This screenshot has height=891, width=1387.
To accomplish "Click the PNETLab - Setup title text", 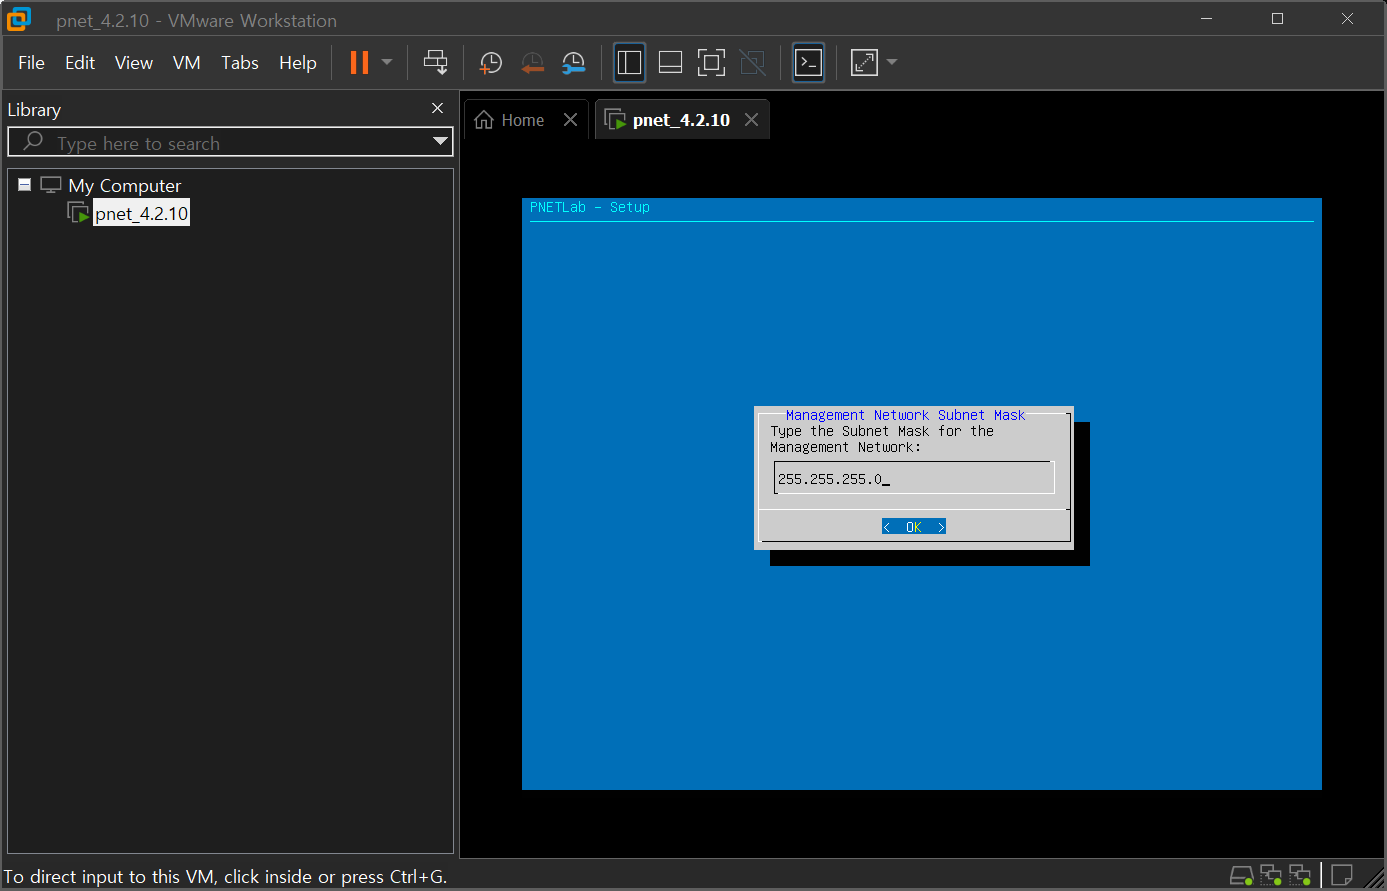I will 590,207.
